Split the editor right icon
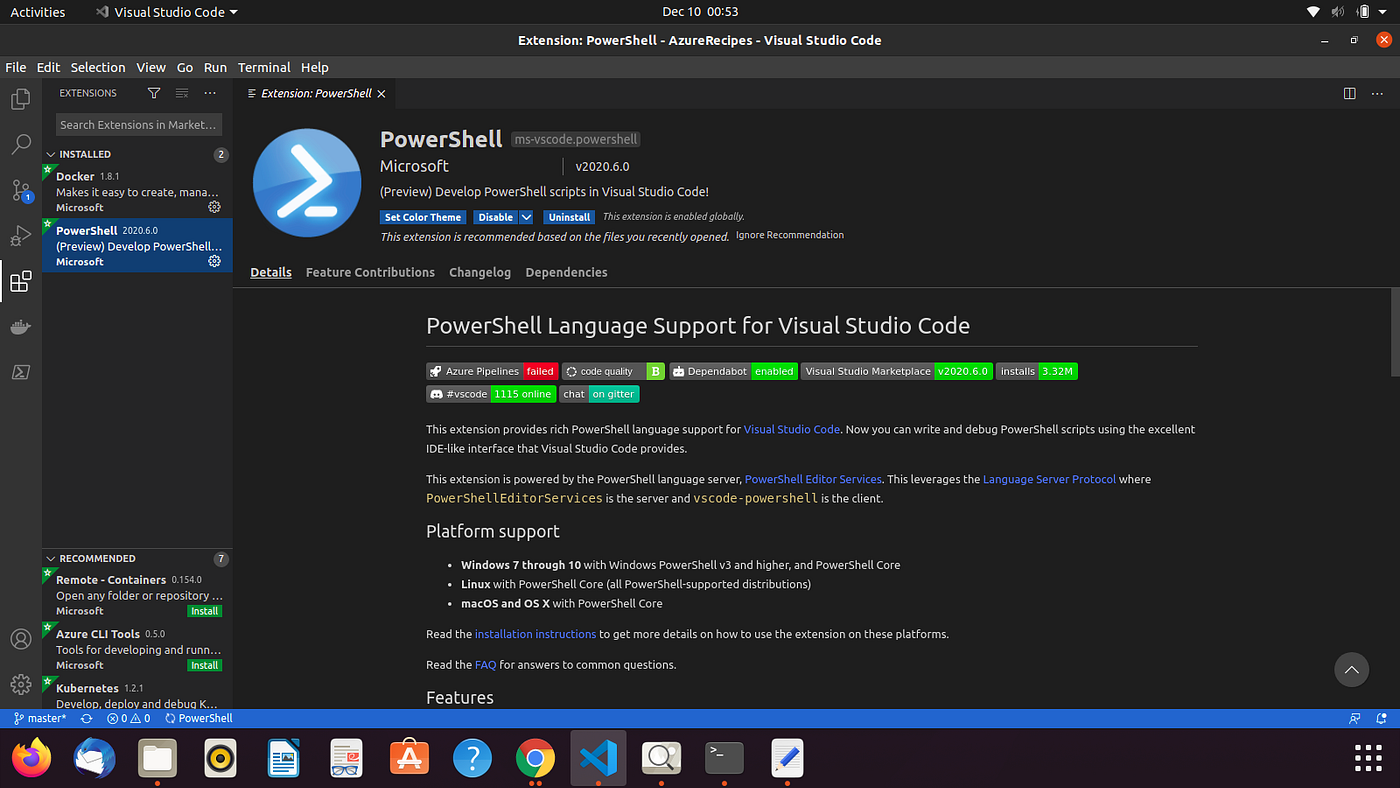This screenshot has height=788, width=1400. 1349,93
